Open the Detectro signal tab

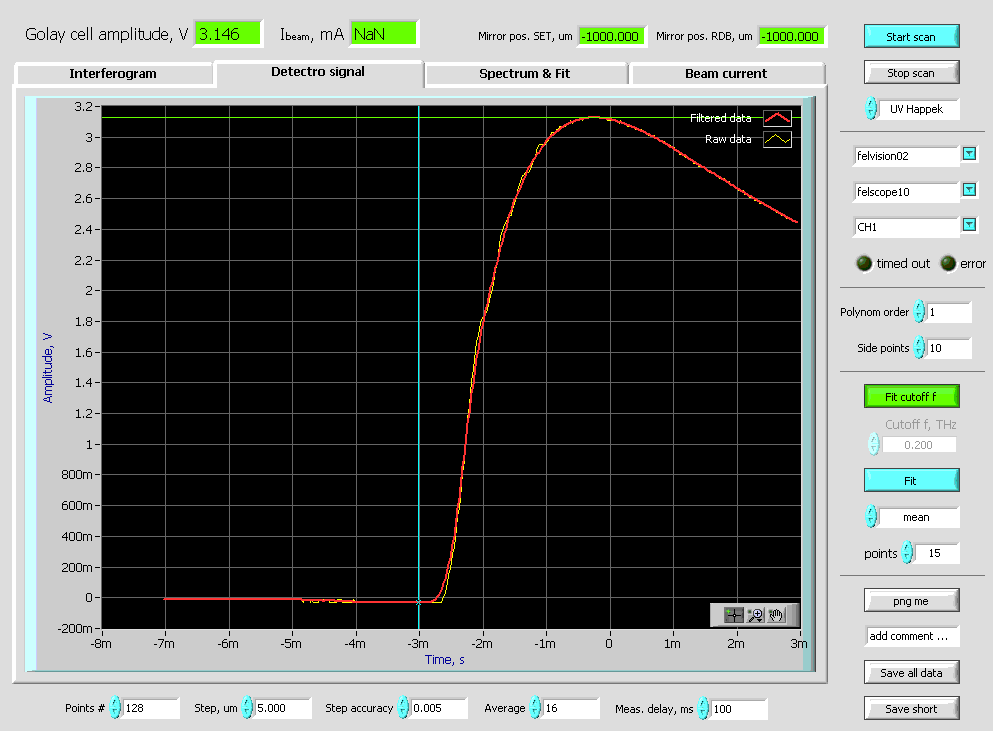coord(318,72)
